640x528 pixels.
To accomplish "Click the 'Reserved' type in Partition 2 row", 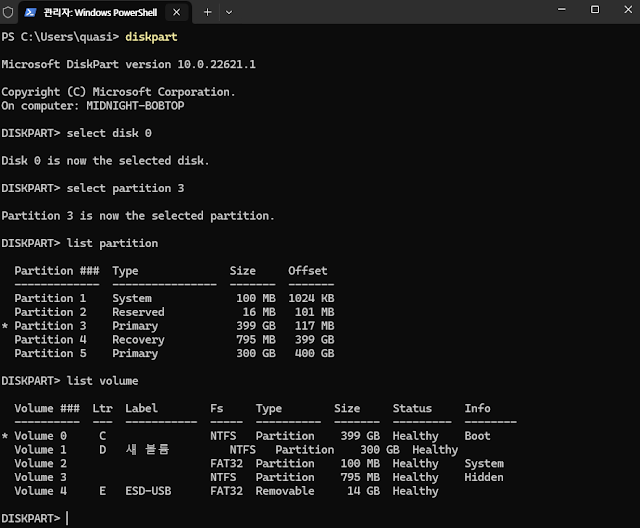I will coord(138,312).
